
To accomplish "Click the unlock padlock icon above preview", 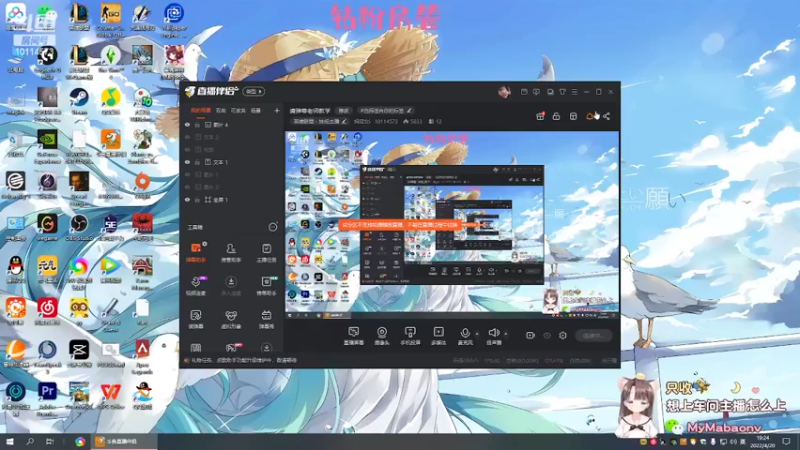I will tap(556, 116).
